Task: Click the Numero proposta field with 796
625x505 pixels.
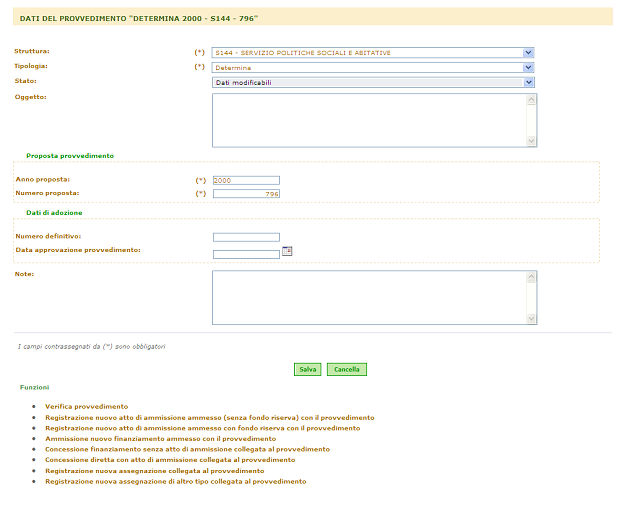Action: [246, 194]
